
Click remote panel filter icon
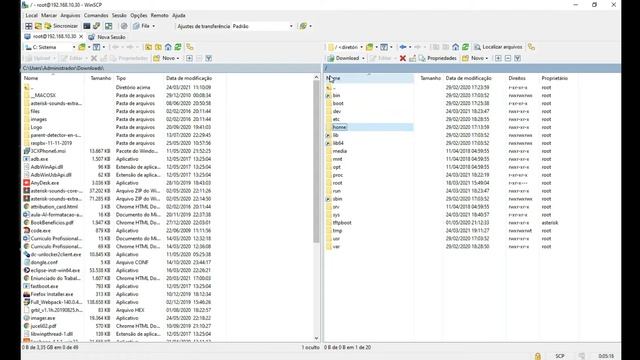tap(384, 47)
